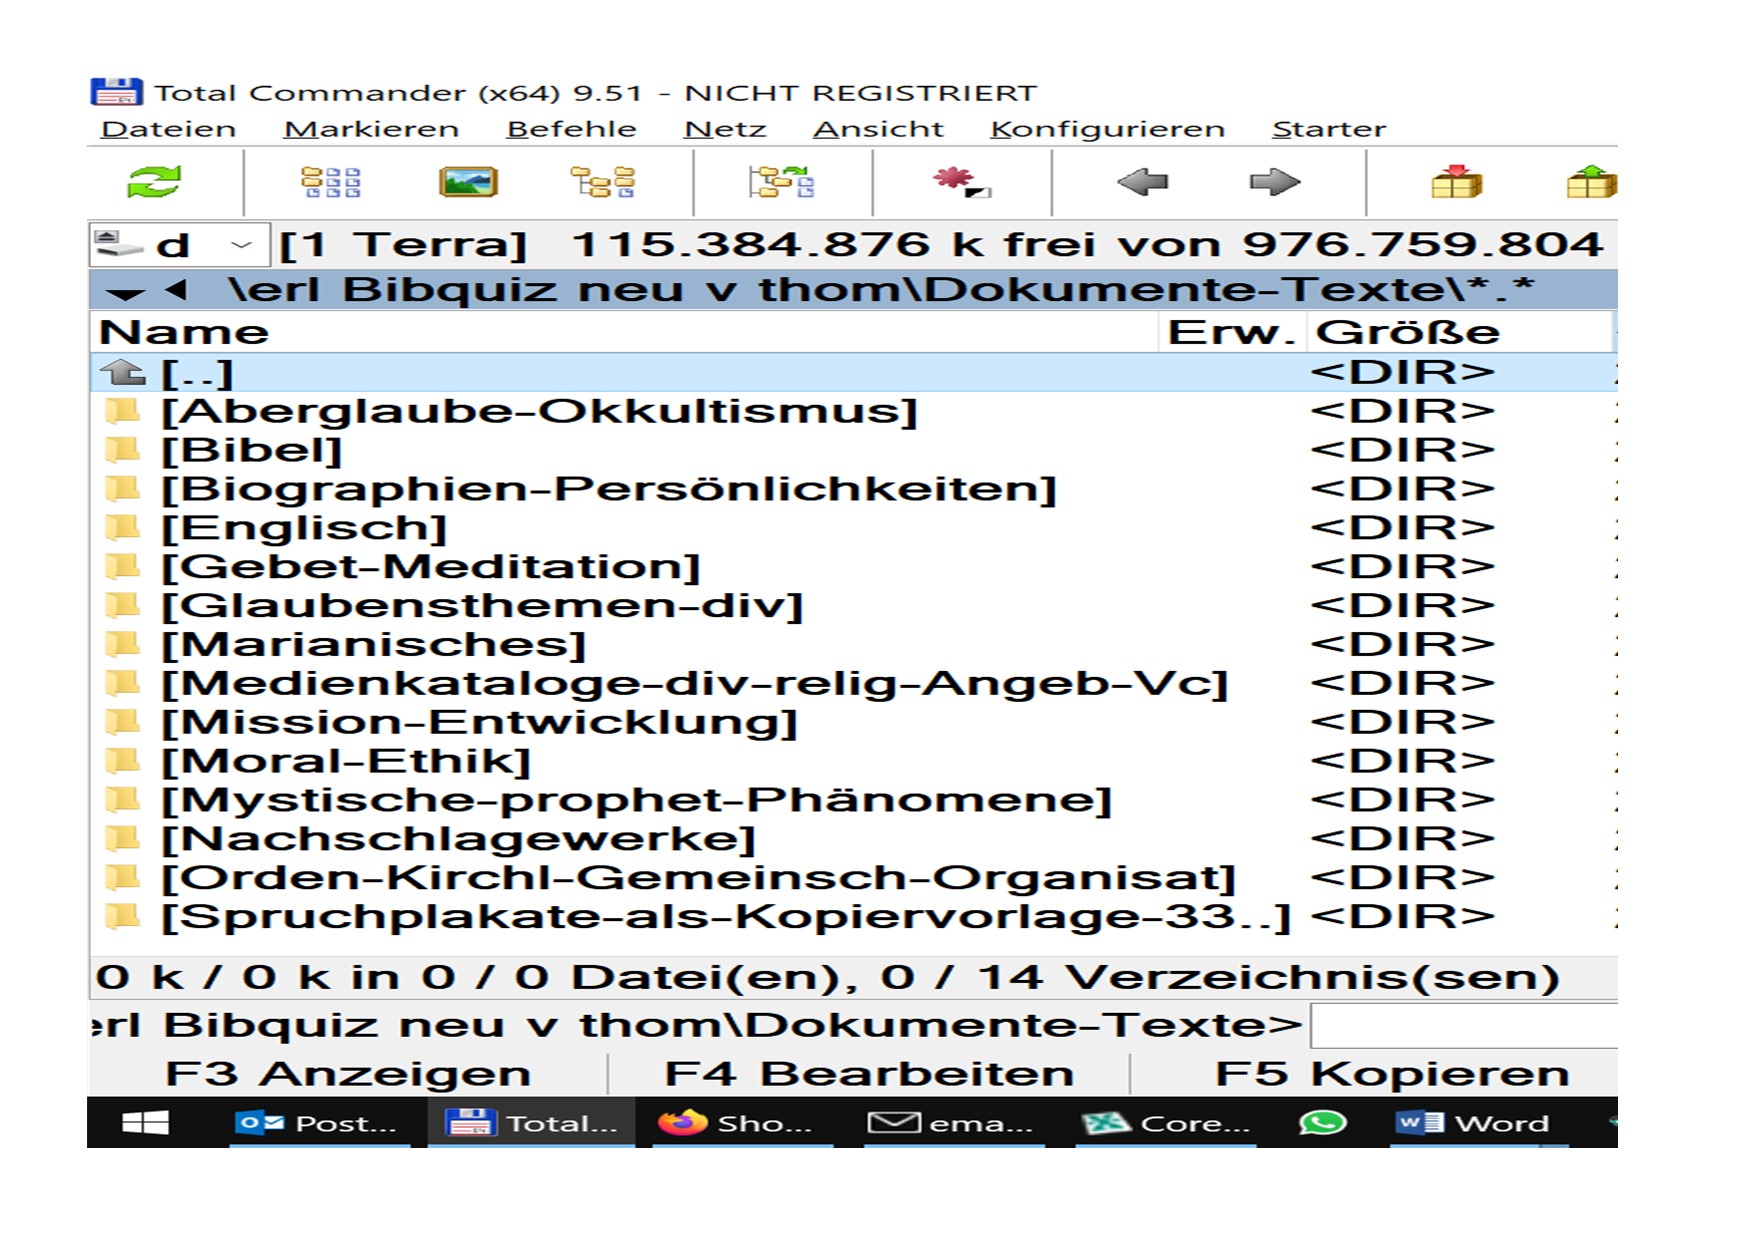1754x1240 pixels.
Task: Select the Mission-Entwicklung folder
Action: coord(853,723)
